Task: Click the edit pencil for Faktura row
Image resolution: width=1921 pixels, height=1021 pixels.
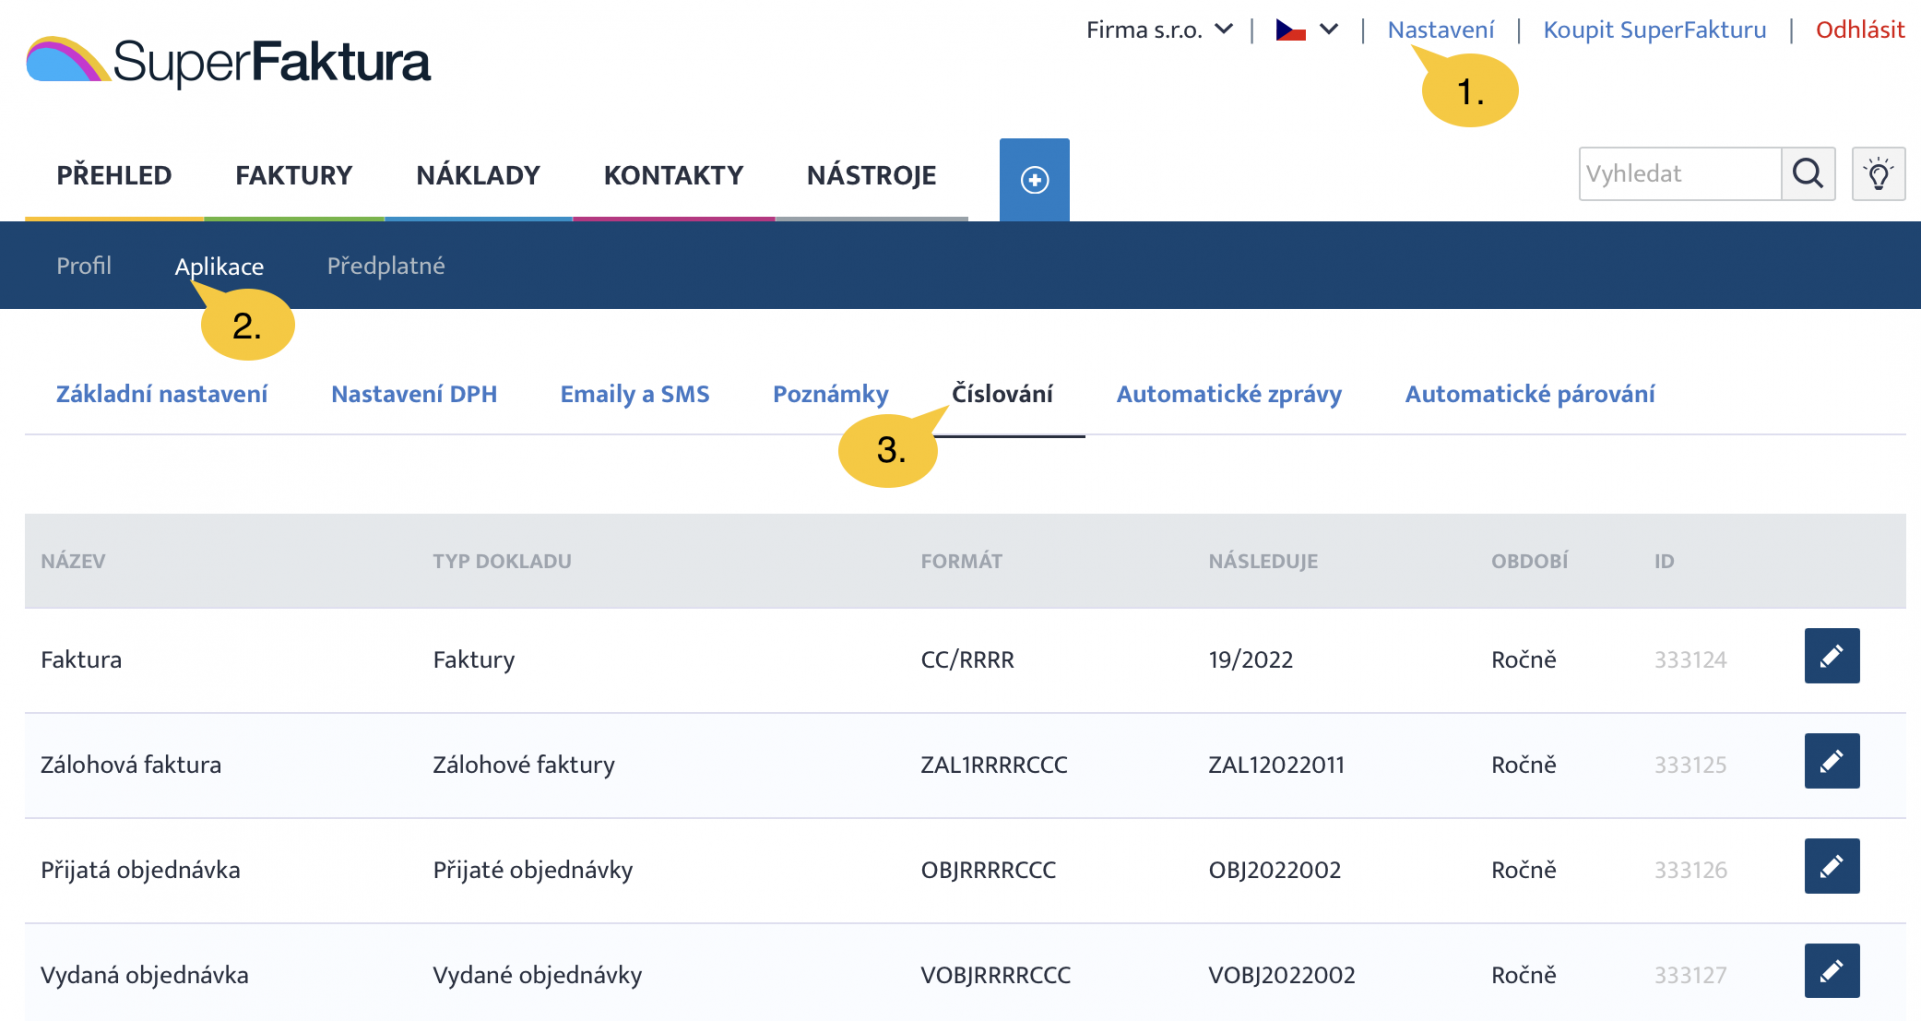Action: tap(1831, 656)
